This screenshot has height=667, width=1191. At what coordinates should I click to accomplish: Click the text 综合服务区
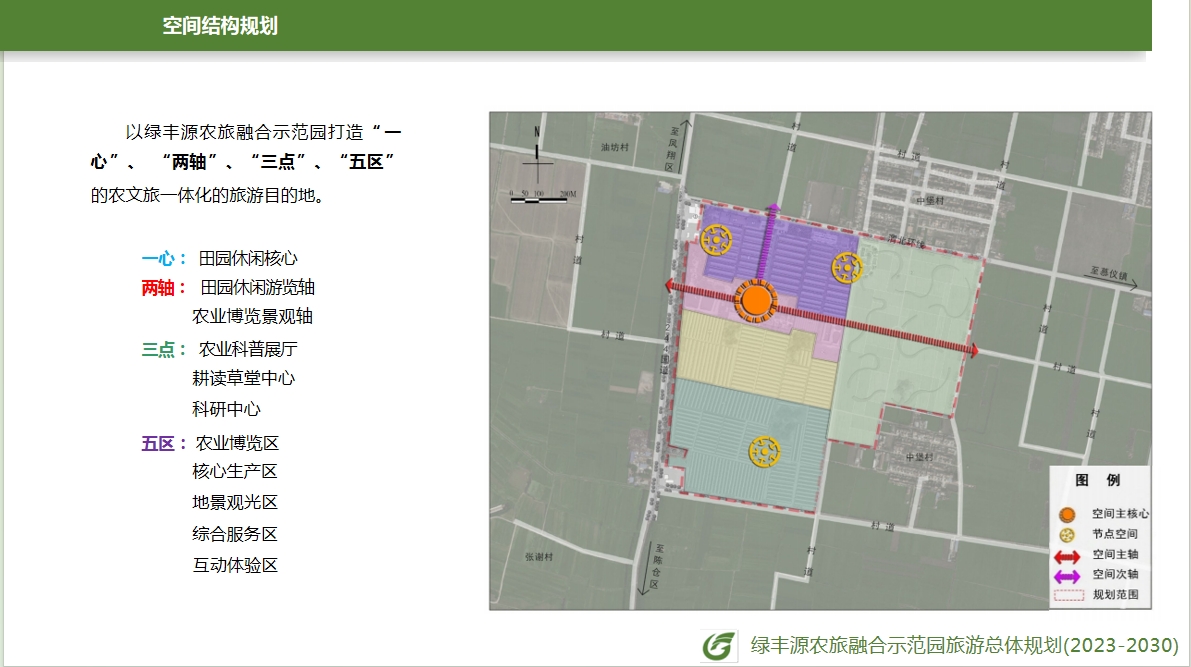point(235,535)
